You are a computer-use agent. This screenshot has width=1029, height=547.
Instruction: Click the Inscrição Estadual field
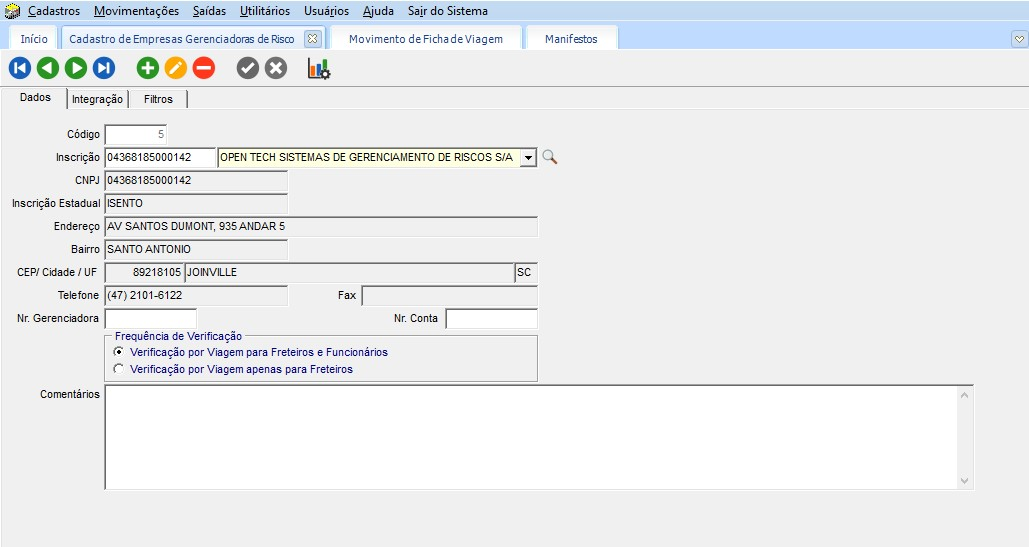coord(196,203)
